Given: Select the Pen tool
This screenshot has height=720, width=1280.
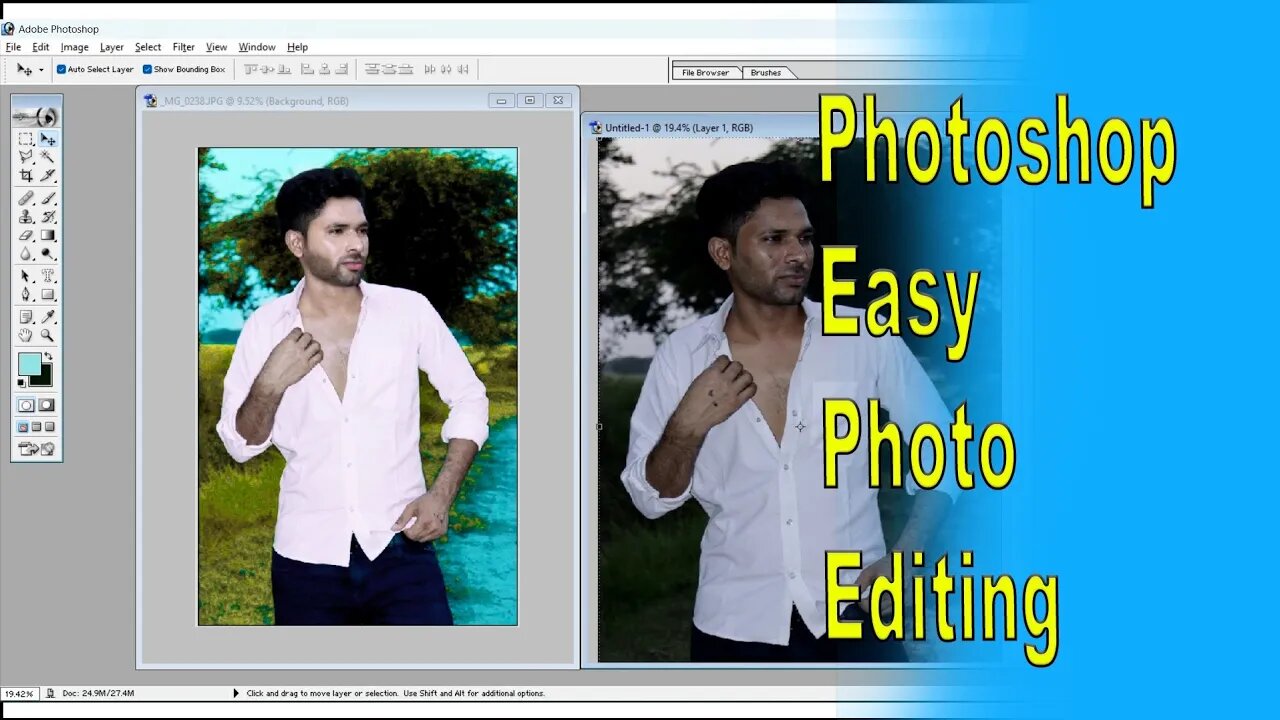Looking at the screenshot, I should click(x=26, y=294).
